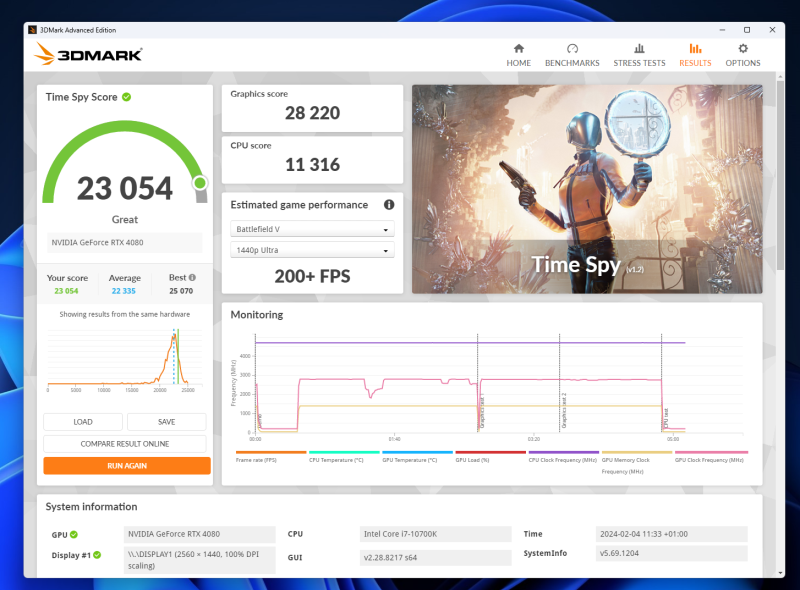Click the green score gauge end knob

point(200,183)
